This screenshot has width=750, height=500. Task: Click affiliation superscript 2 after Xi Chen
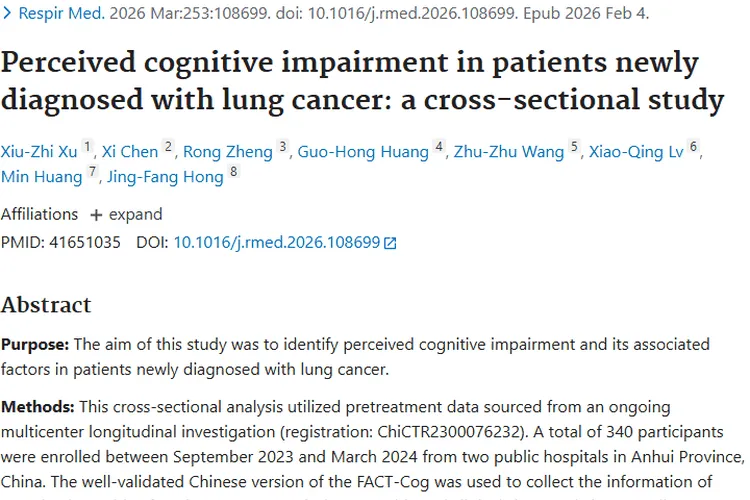tap(168, 147)
